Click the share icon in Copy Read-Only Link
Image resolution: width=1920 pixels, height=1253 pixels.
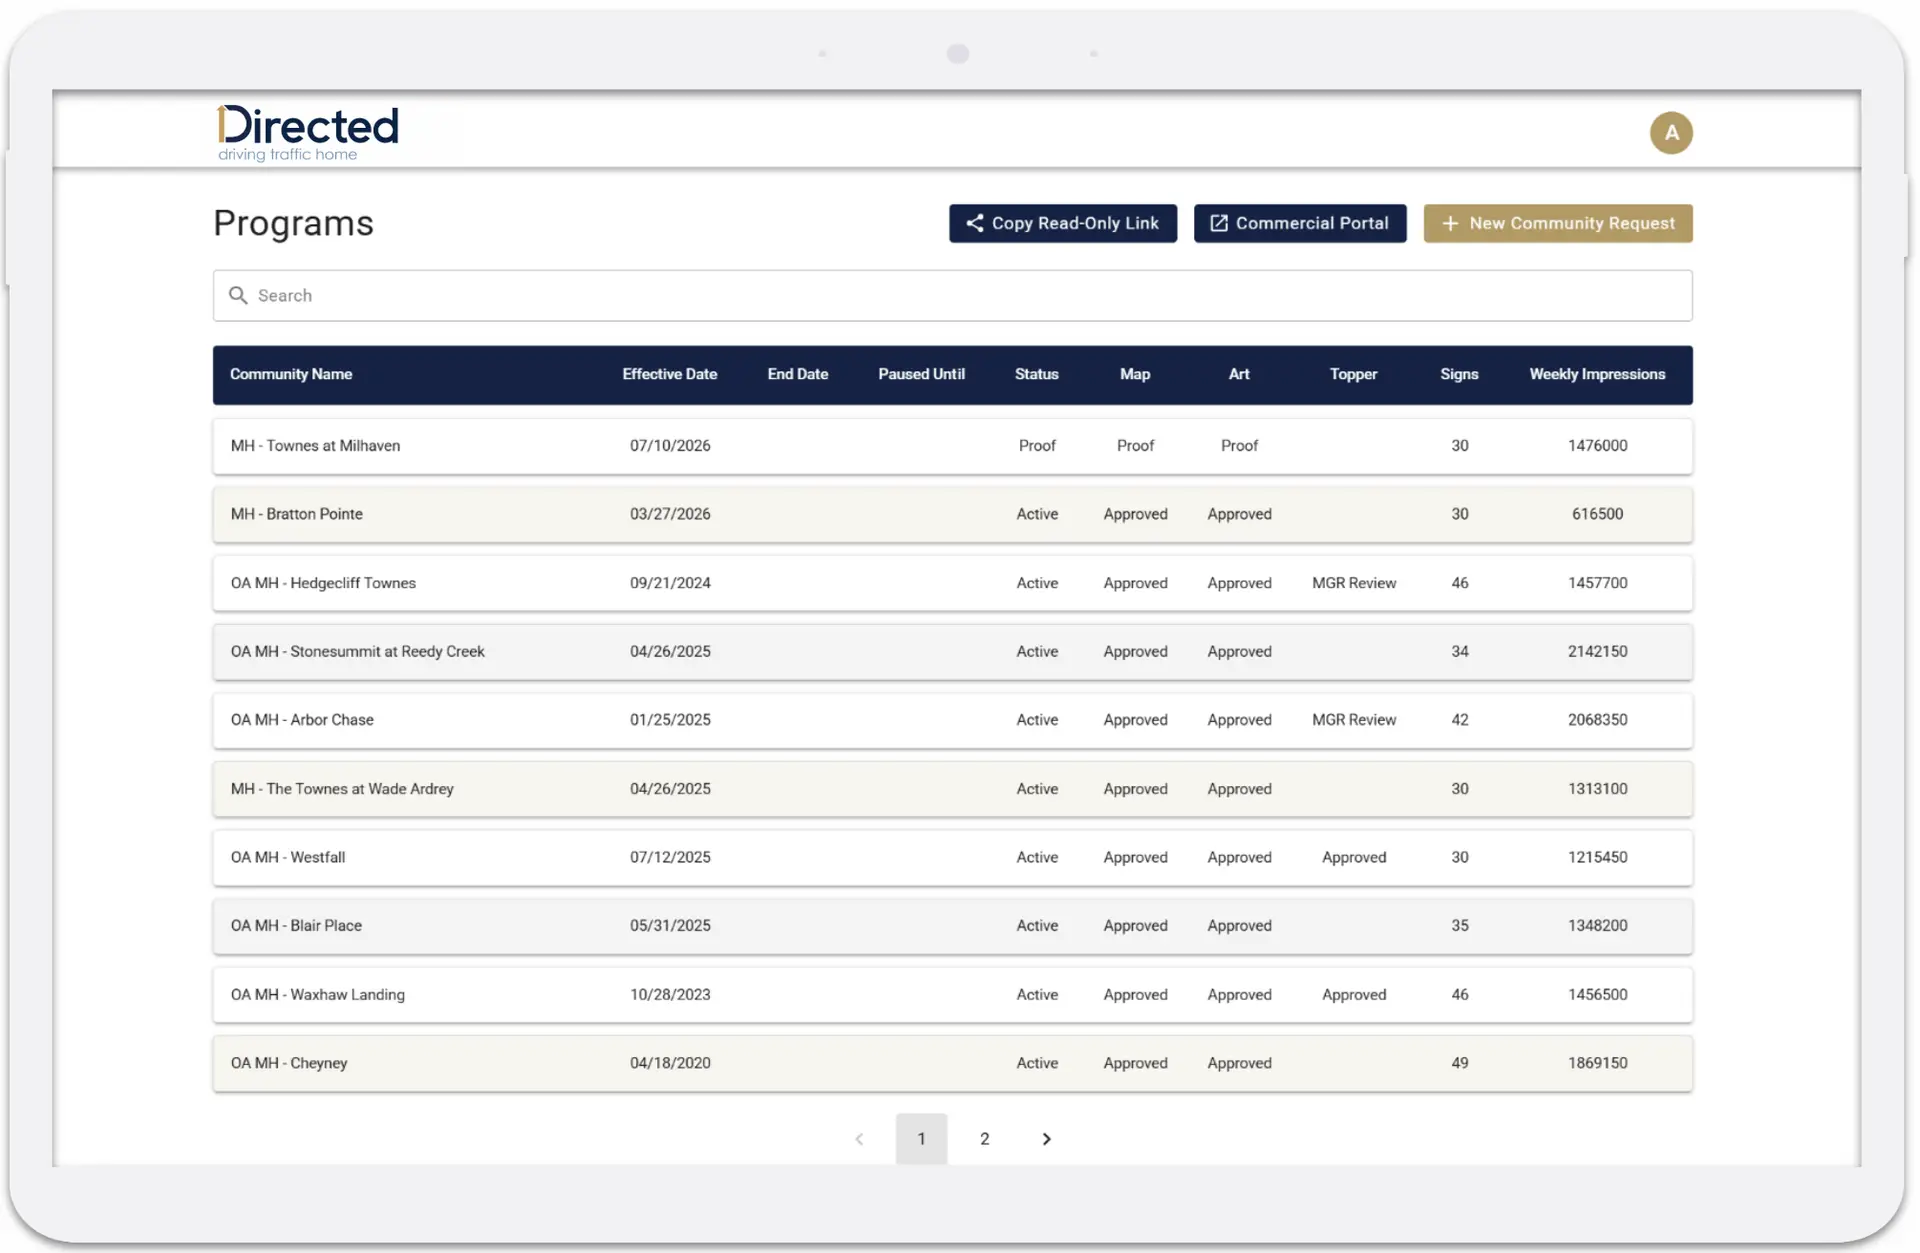tap(974, 223)
